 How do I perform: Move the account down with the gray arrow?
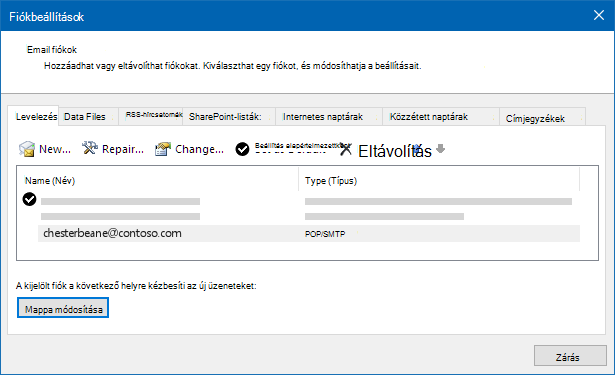[440, 148]
